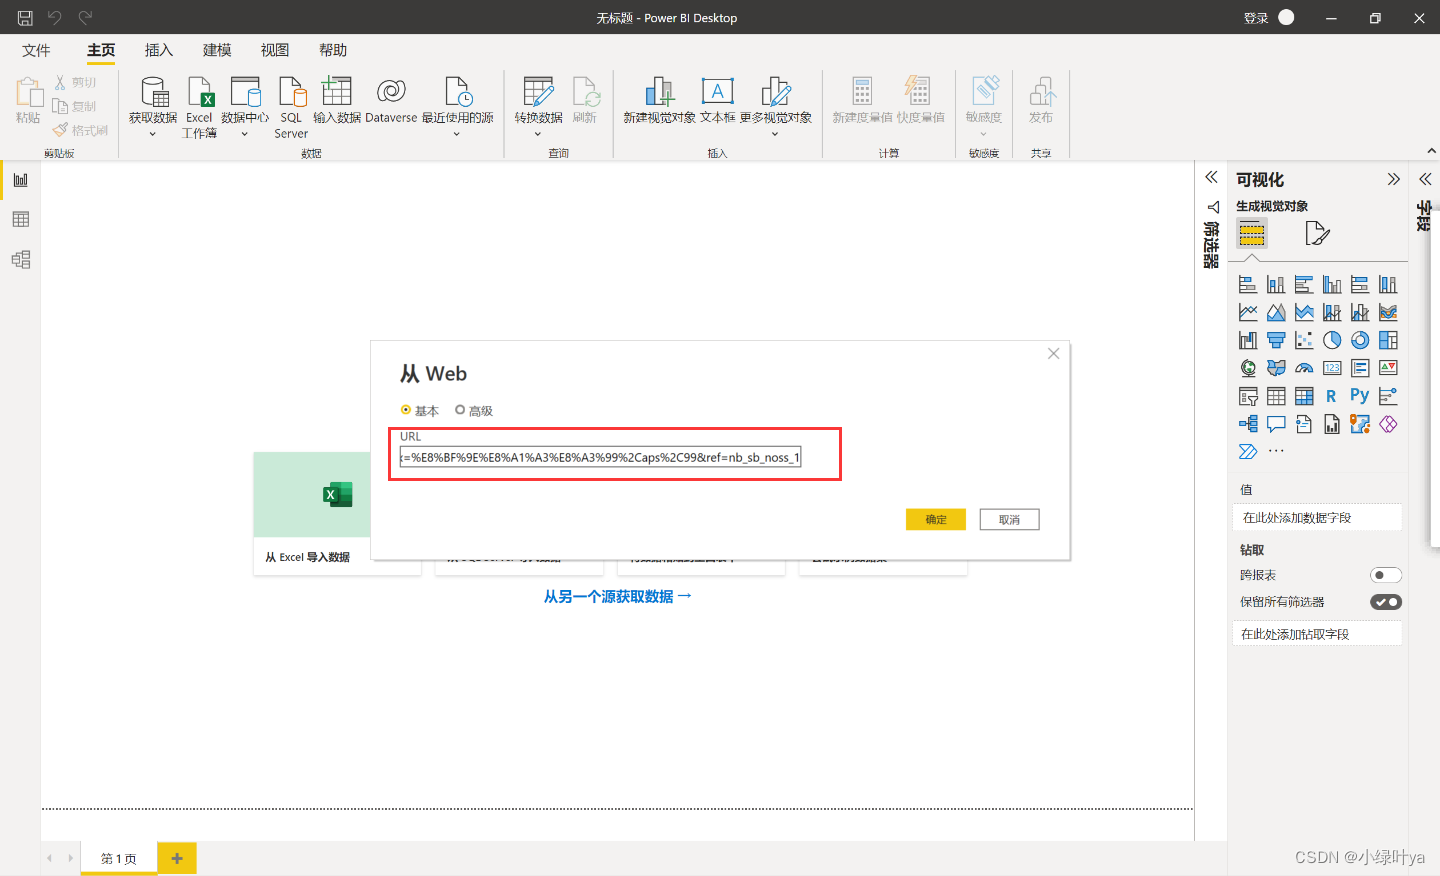Focus the URL input field
1440x876 pixels.
click(x=600, y=457)
